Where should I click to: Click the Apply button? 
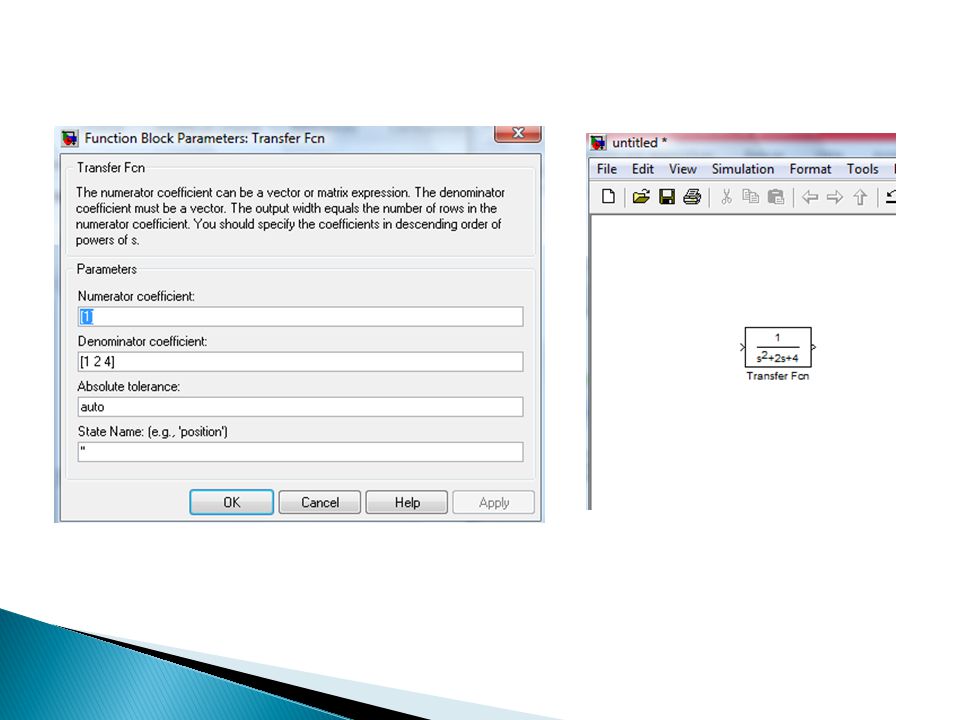point(493,502)
